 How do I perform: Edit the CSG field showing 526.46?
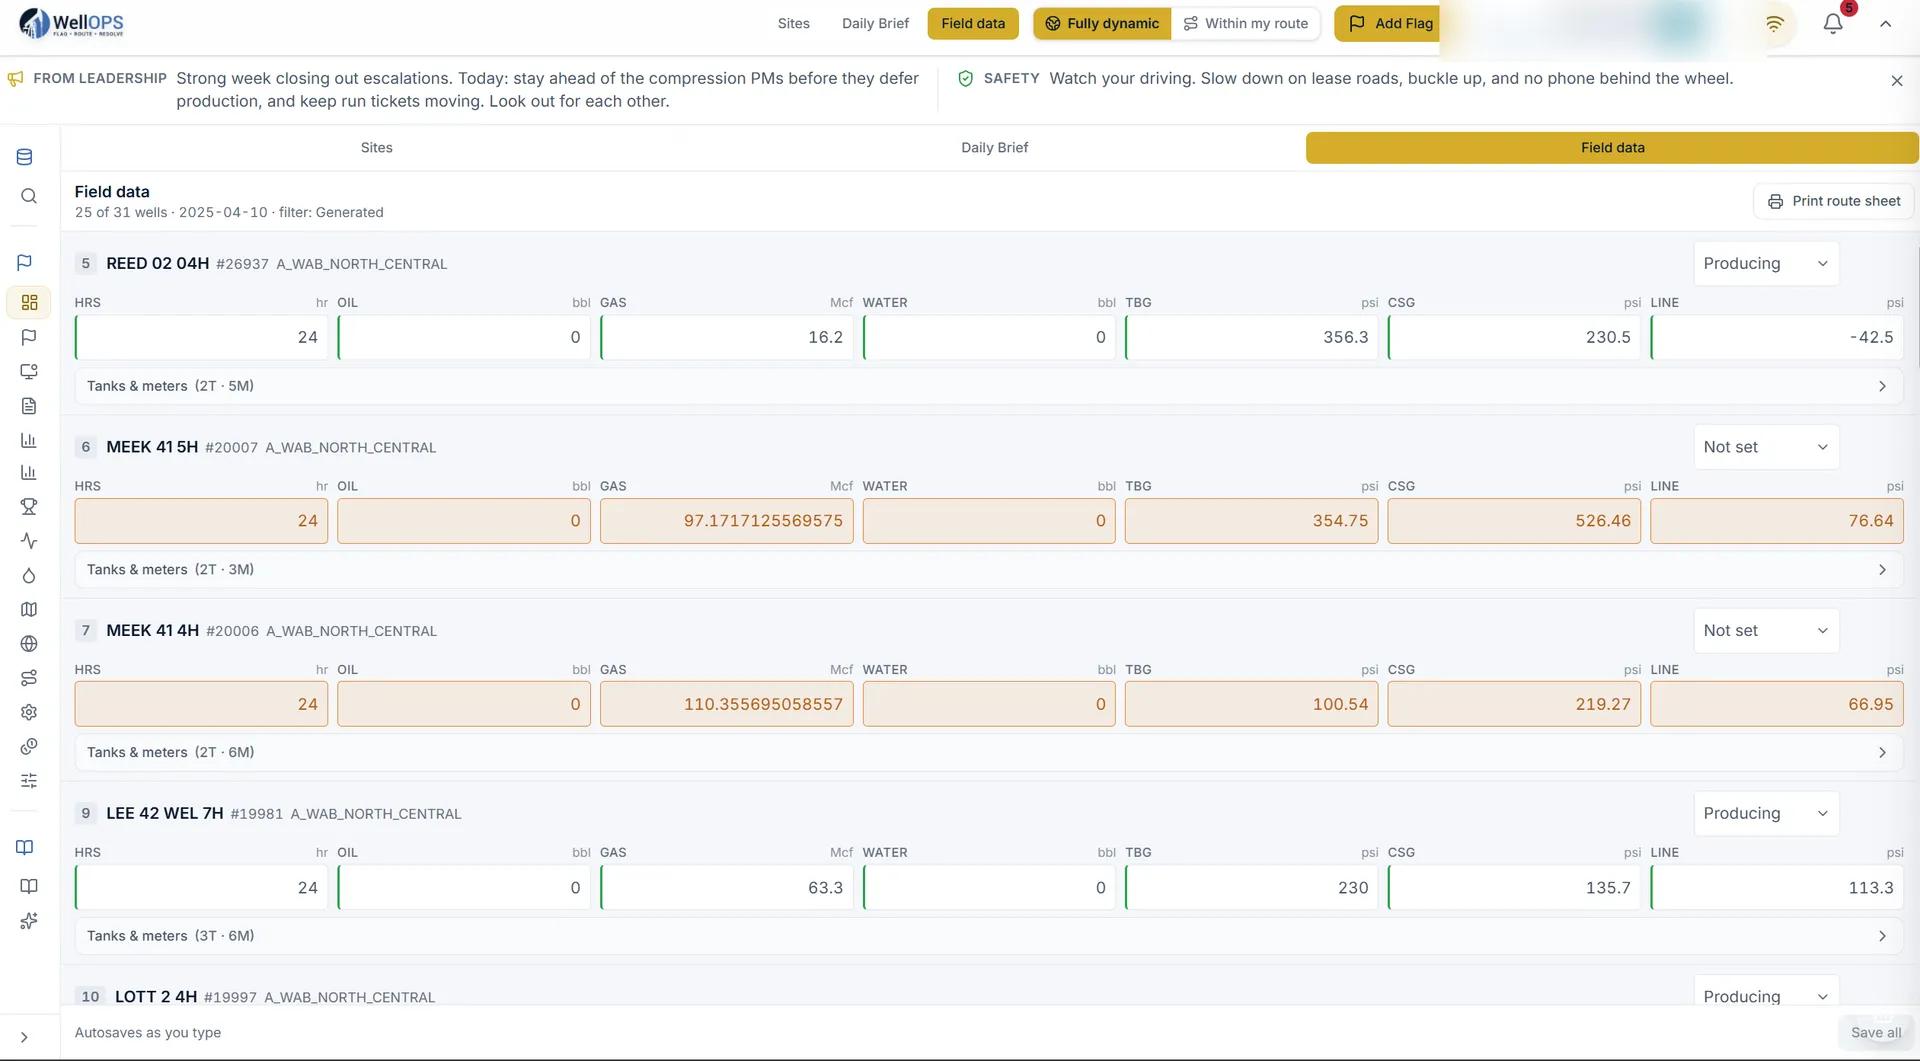(1514, 521)
